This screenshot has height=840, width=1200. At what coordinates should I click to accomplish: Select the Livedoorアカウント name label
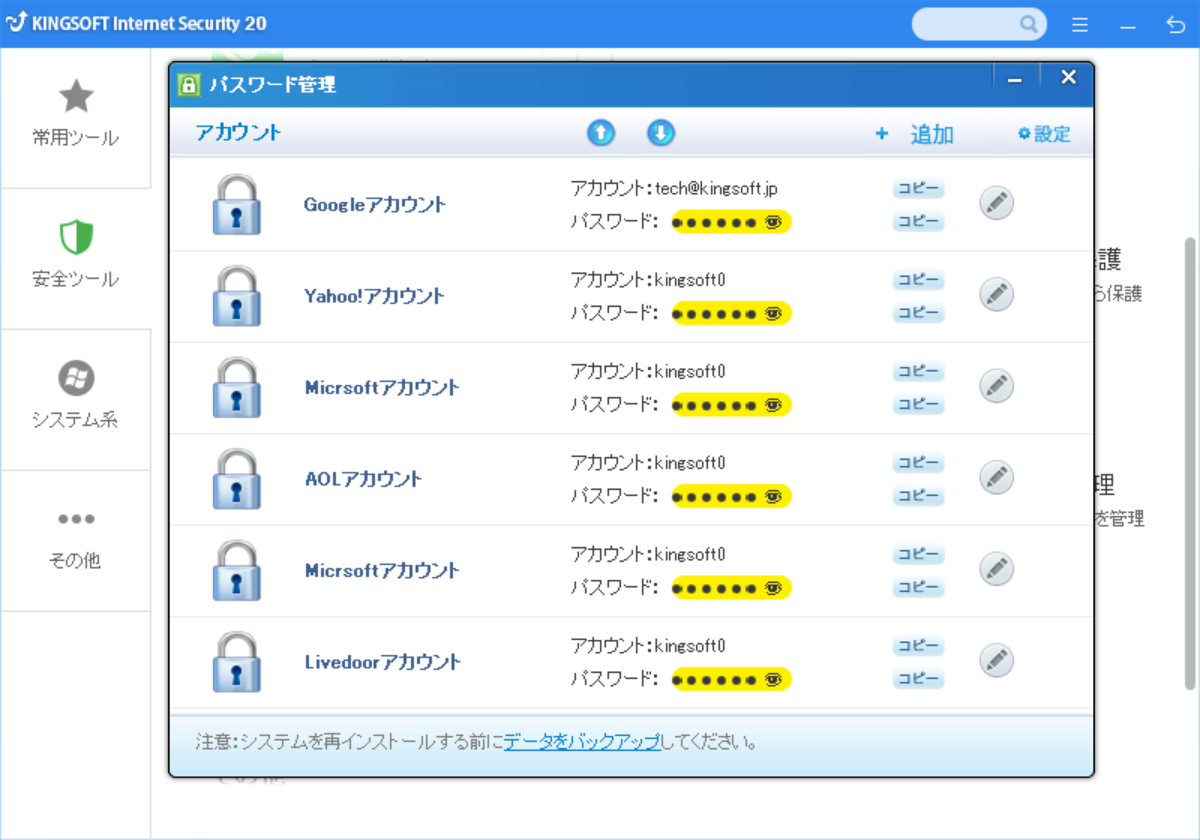pyautogui.click(x=383, y=662)
